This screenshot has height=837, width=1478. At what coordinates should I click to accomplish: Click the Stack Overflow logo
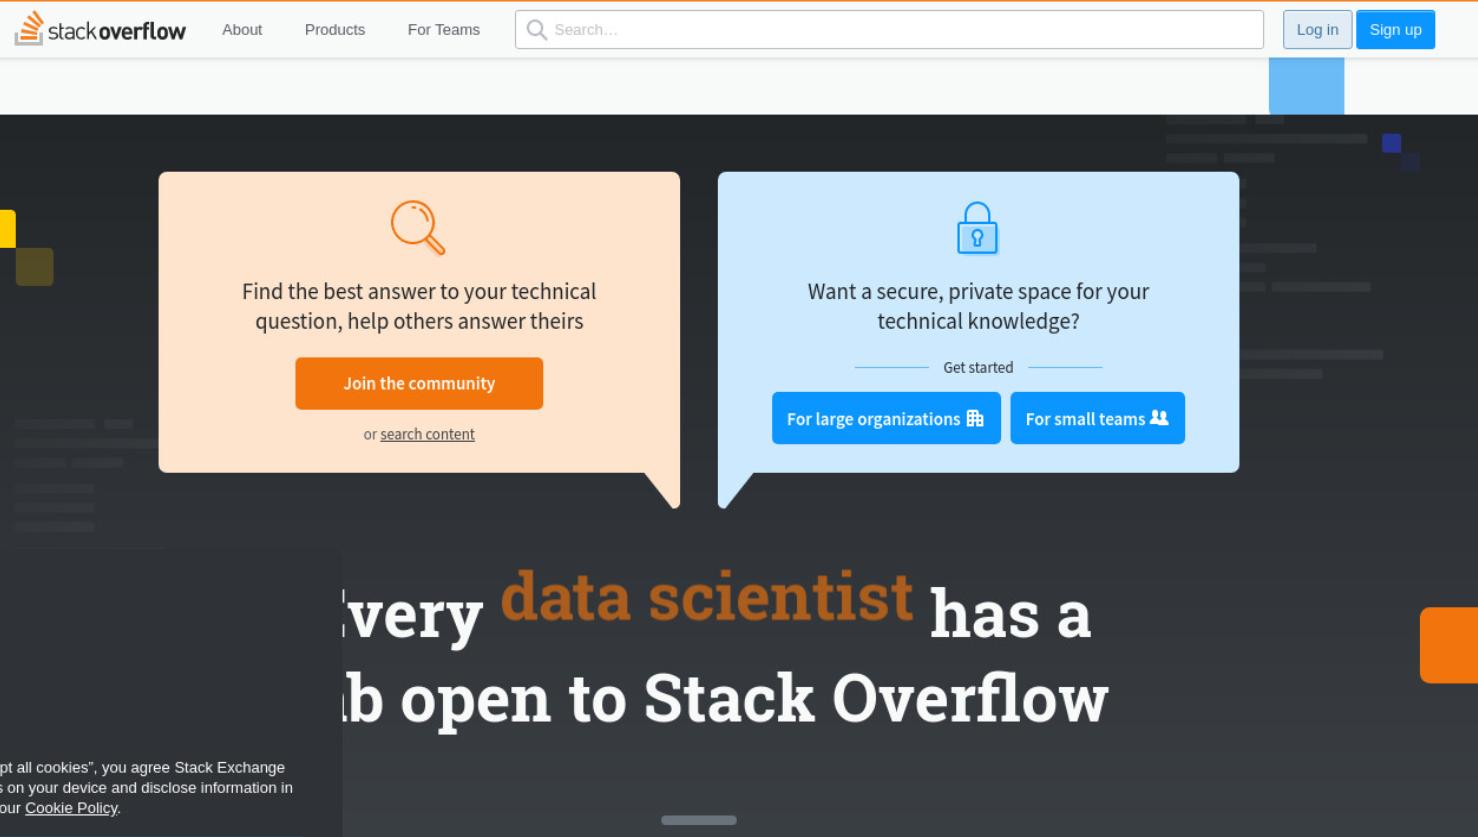coord(100,29)
